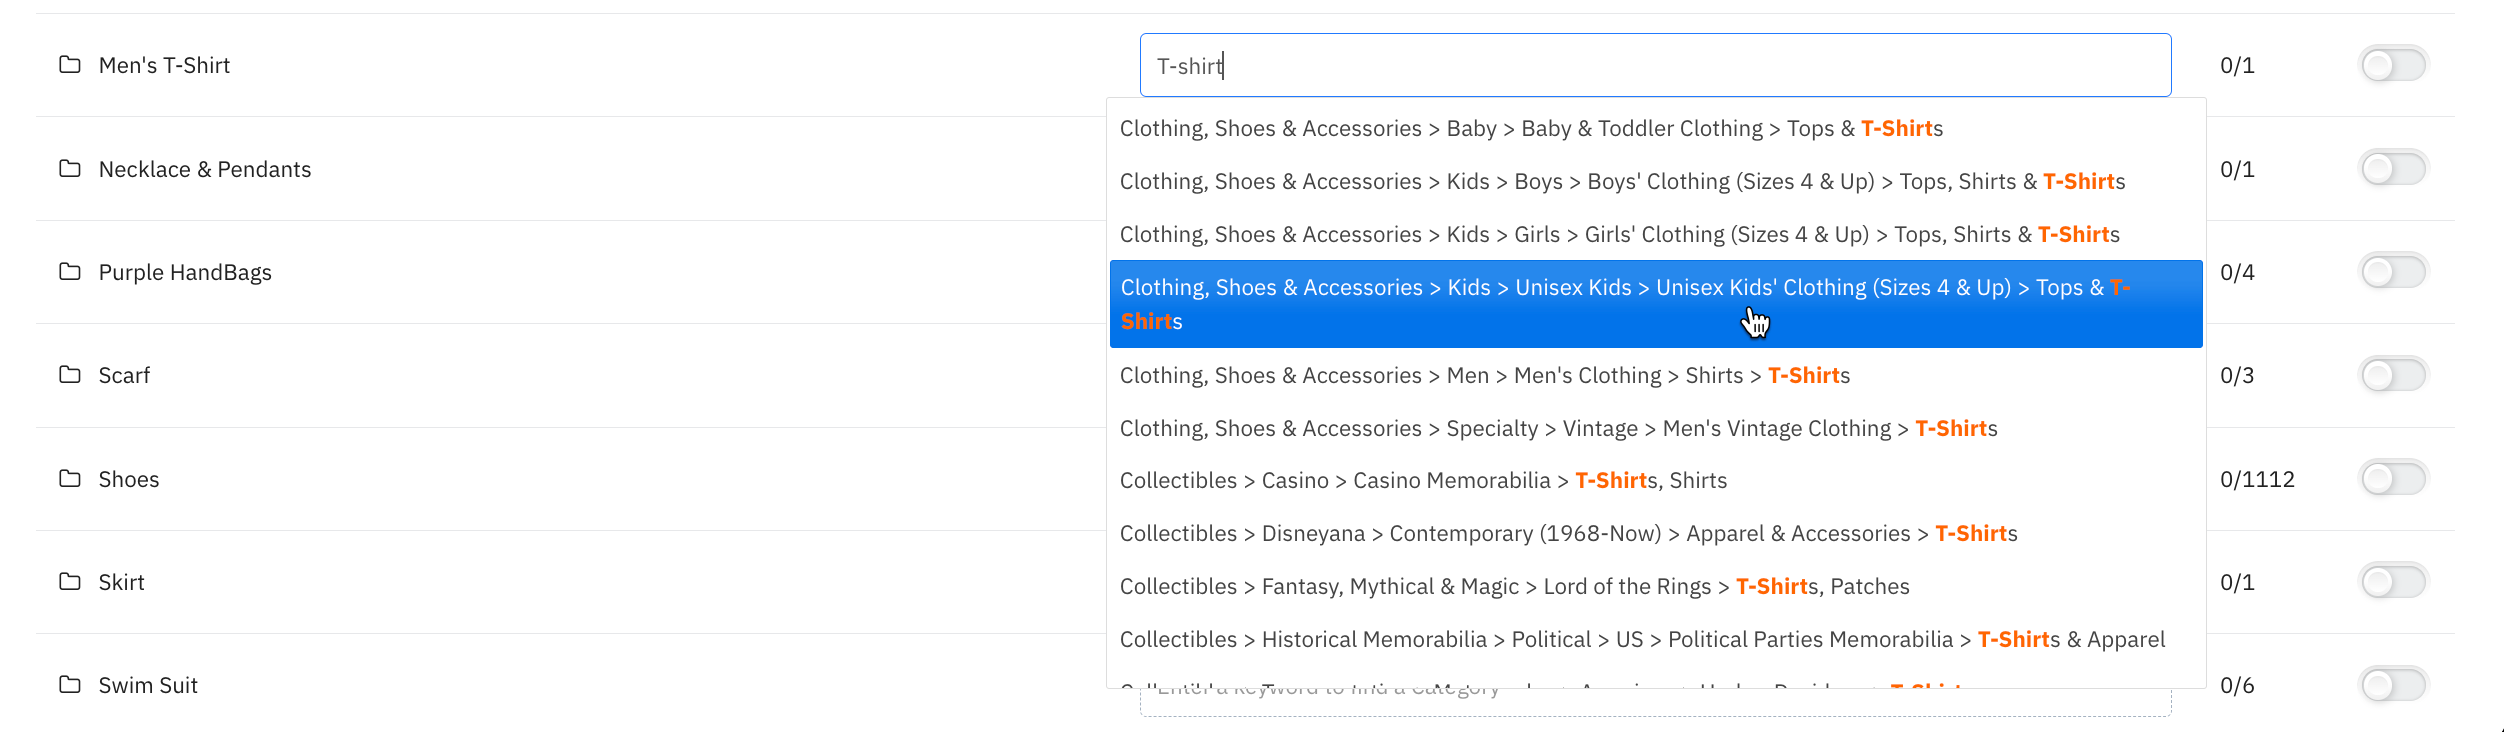
Task: Toggle the switch for Men's T-Shirt row
Action: (2393, 65)
